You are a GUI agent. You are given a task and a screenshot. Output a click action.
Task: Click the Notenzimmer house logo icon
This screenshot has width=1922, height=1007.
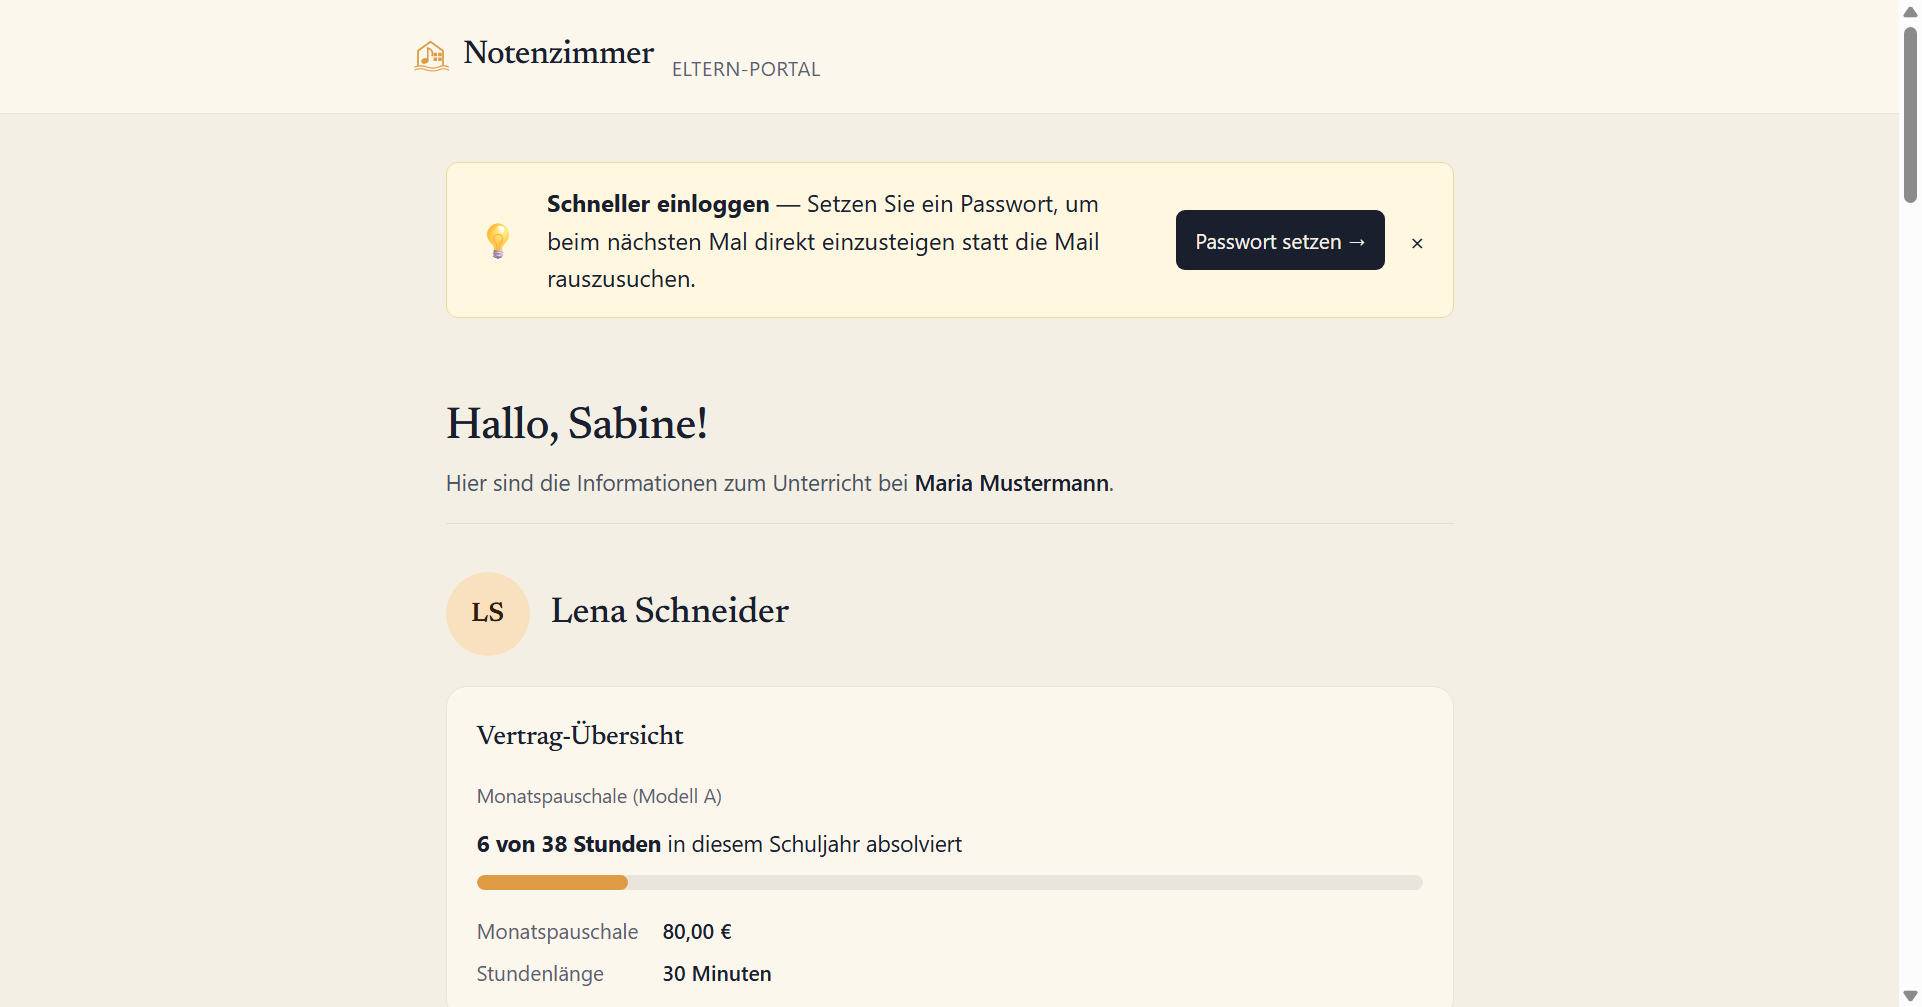432,55
